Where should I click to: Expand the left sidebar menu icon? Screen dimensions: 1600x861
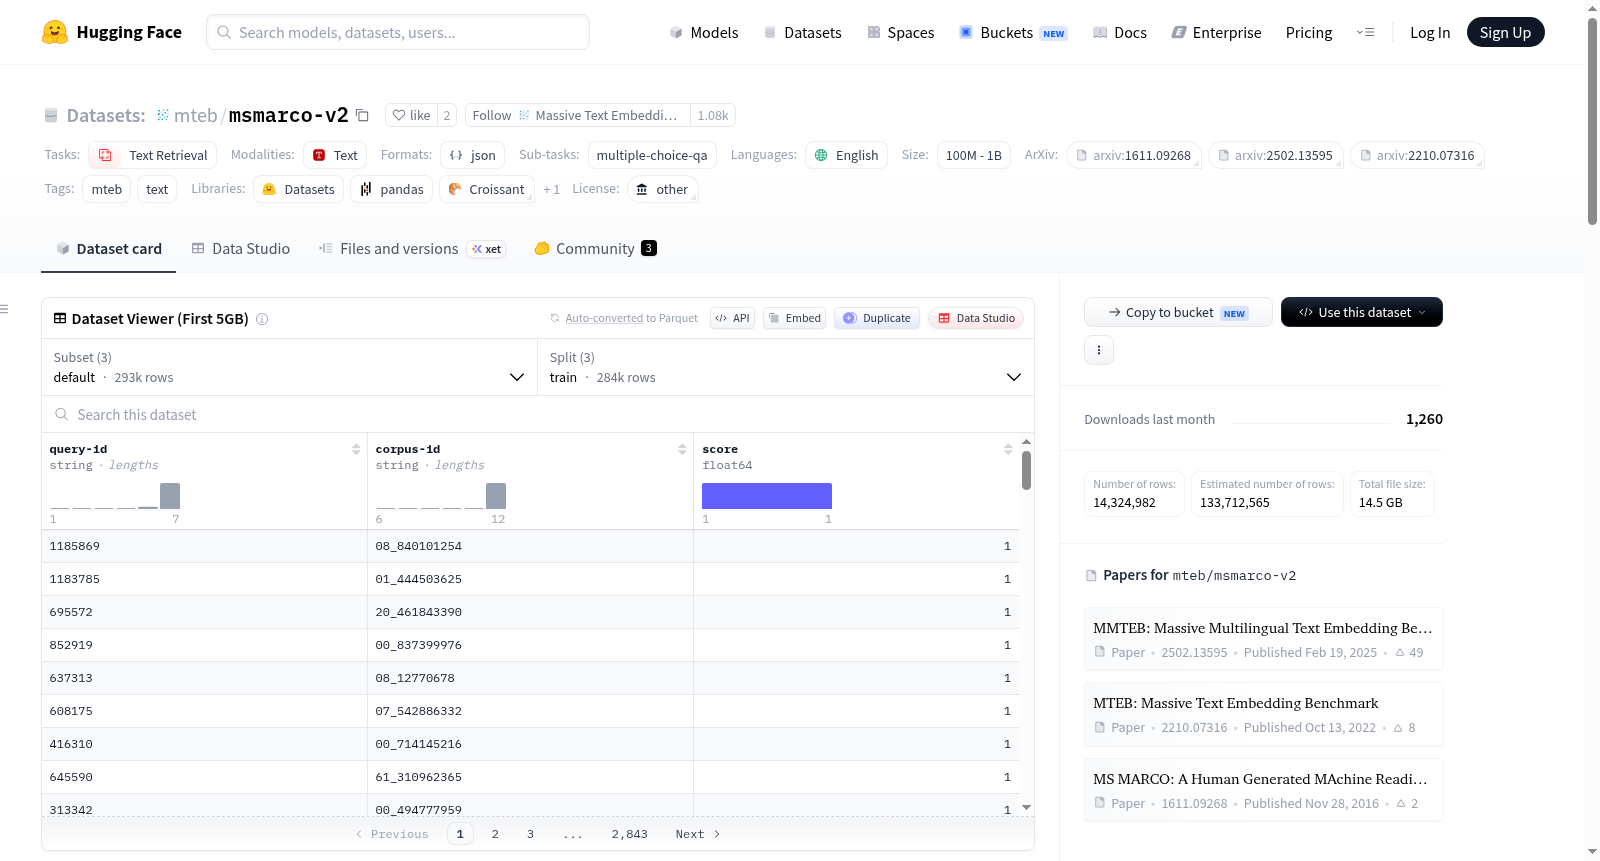click(5, 309)
